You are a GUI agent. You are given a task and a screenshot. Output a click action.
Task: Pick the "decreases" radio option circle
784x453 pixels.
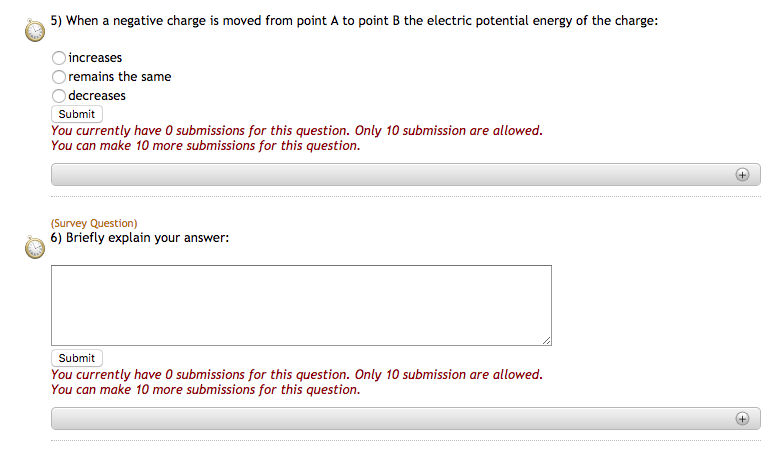tap(59, 96)
